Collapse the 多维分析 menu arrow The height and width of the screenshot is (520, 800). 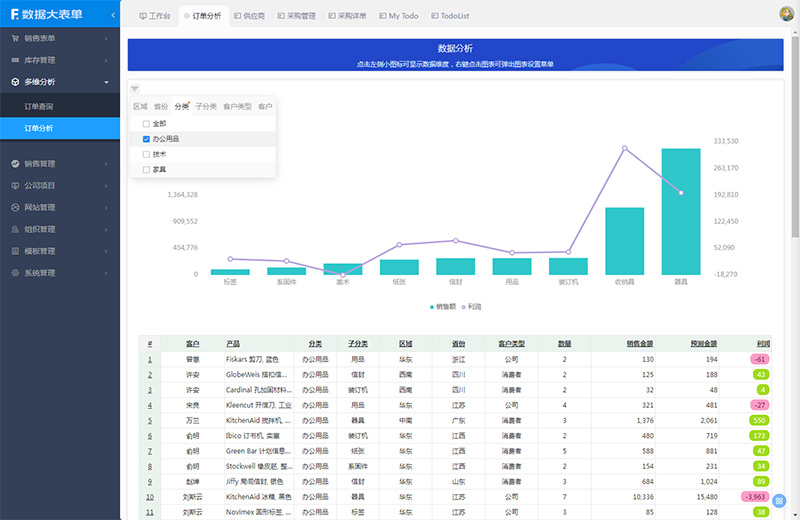point(106,82)
